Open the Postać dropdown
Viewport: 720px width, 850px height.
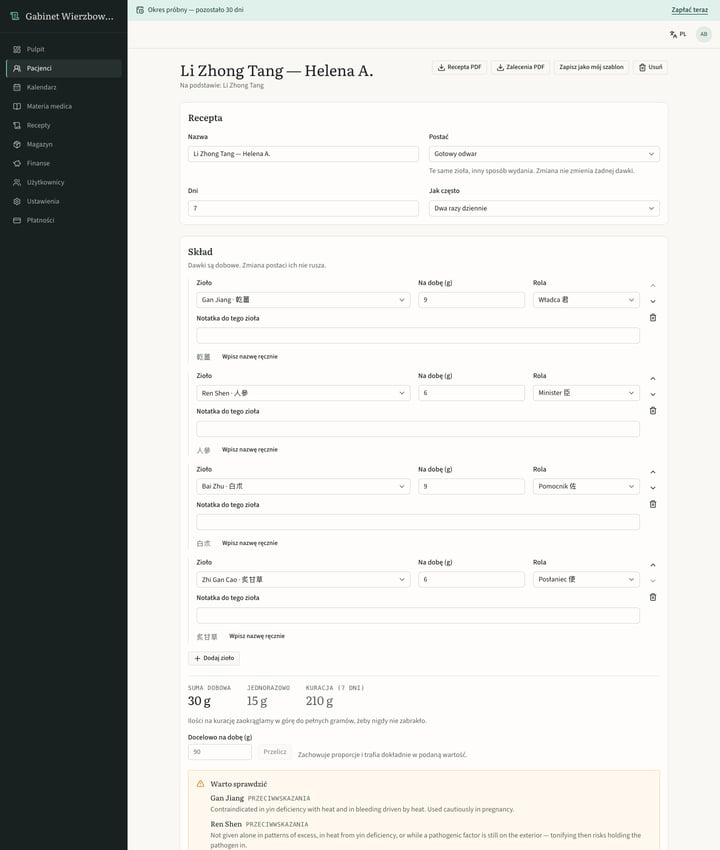tap(544, 154)
